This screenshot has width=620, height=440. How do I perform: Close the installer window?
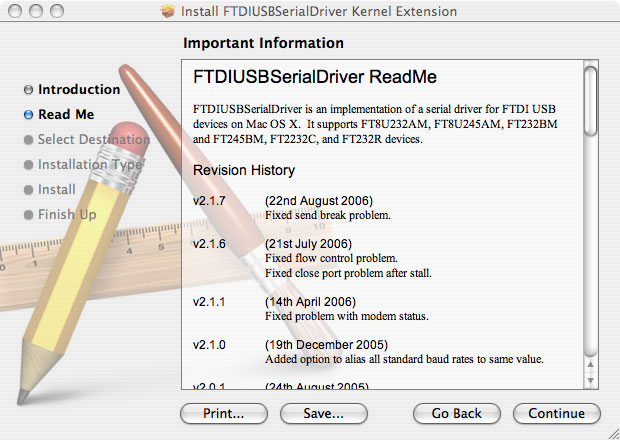(15, 11)
